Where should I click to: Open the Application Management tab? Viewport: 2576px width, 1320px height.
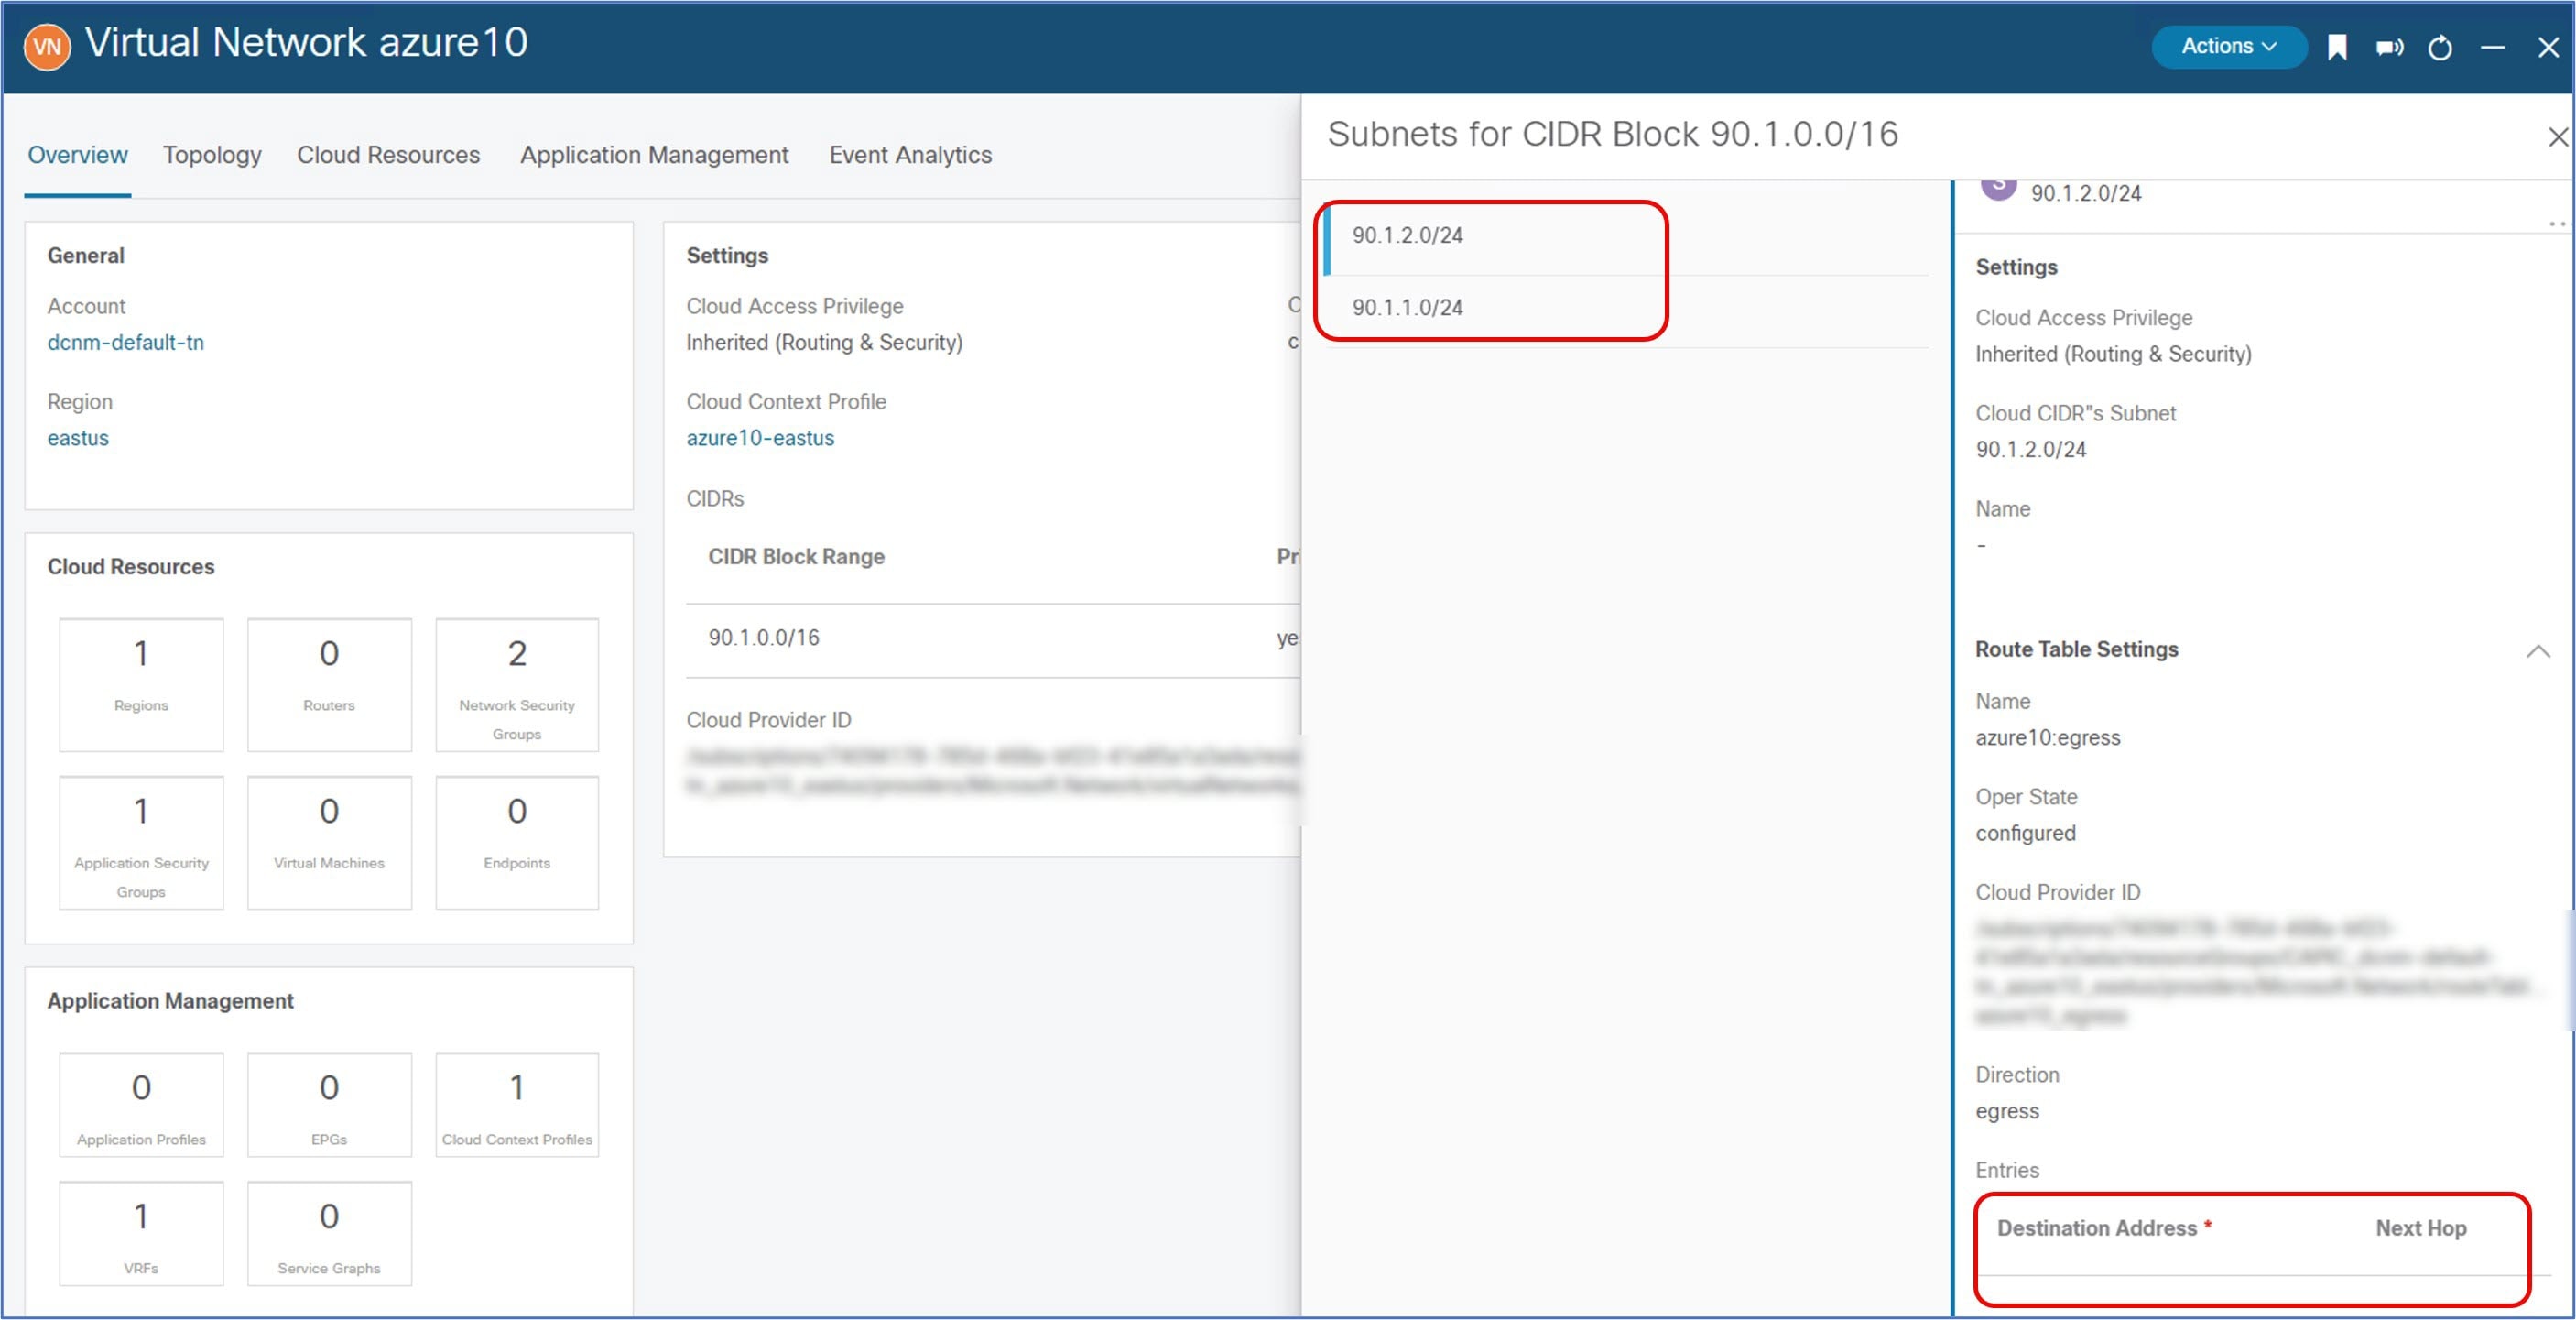click(x=654, y=155)
